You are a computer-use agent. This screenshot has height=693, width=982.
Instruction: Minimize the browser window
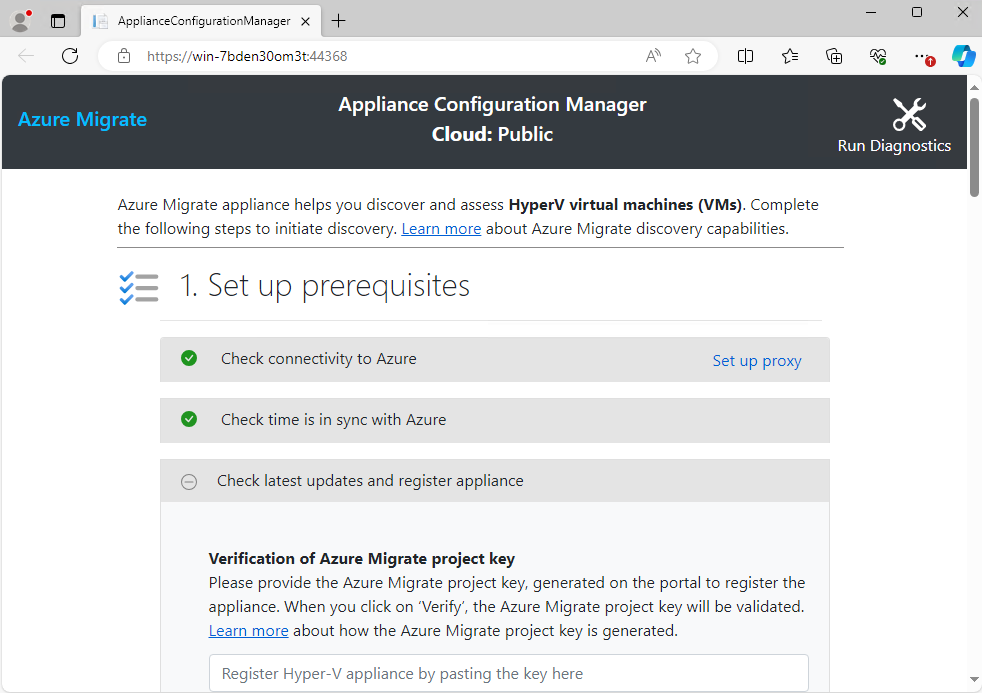tap(871, 13)
